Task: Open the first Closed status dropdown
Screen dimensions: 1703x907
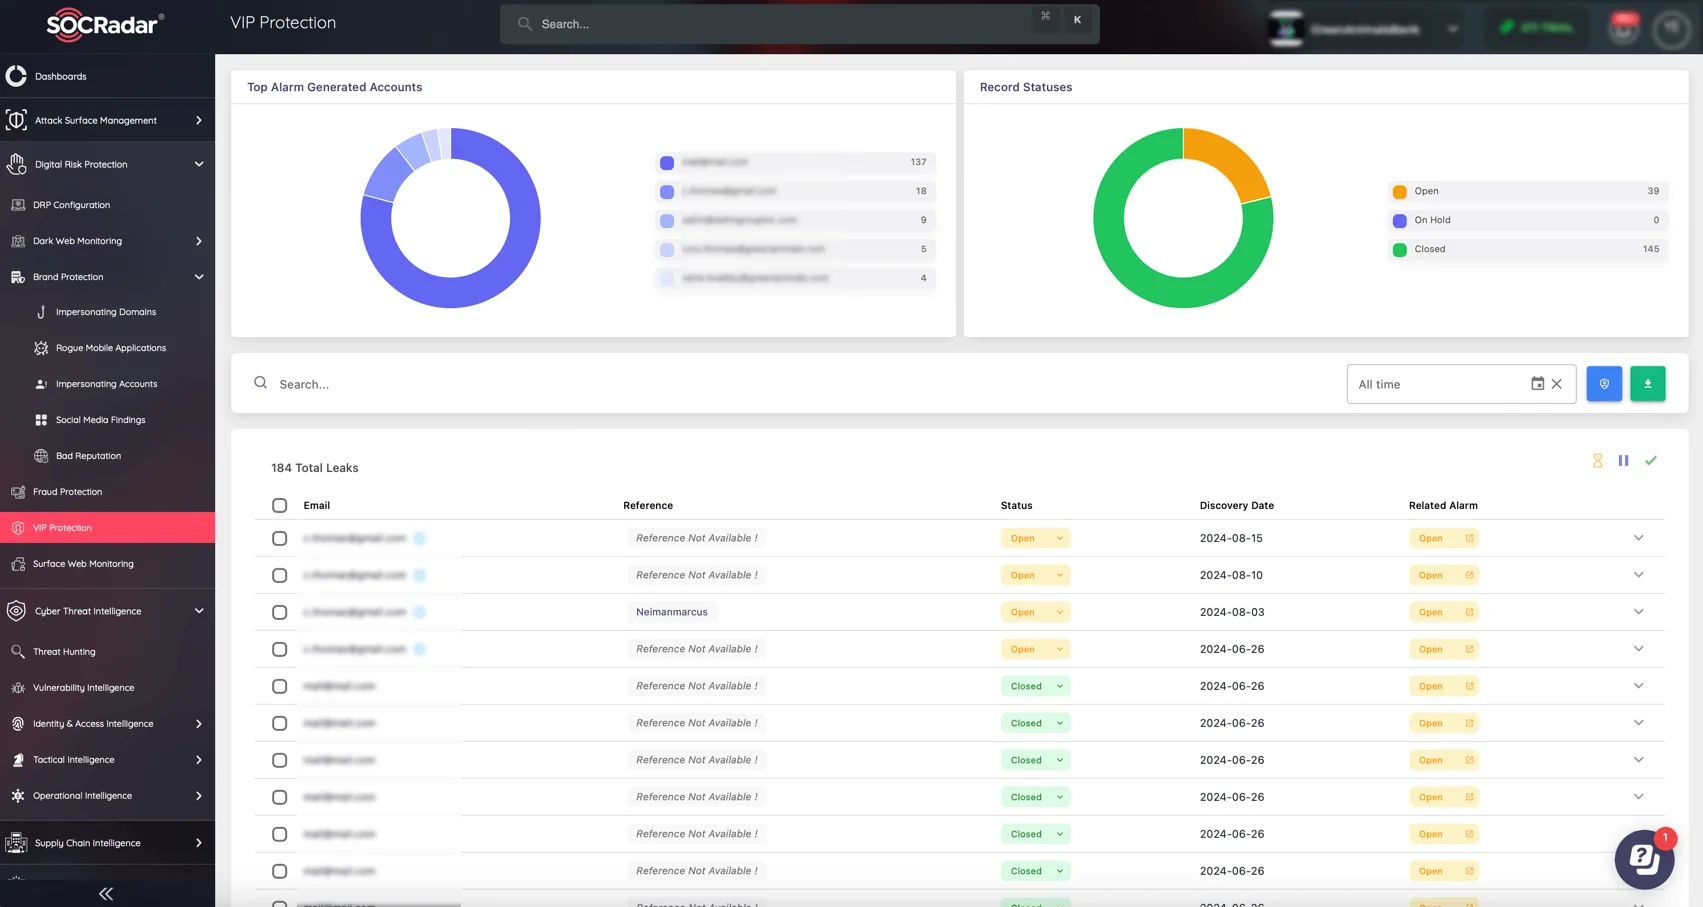Action: [x=1035, y=686]
